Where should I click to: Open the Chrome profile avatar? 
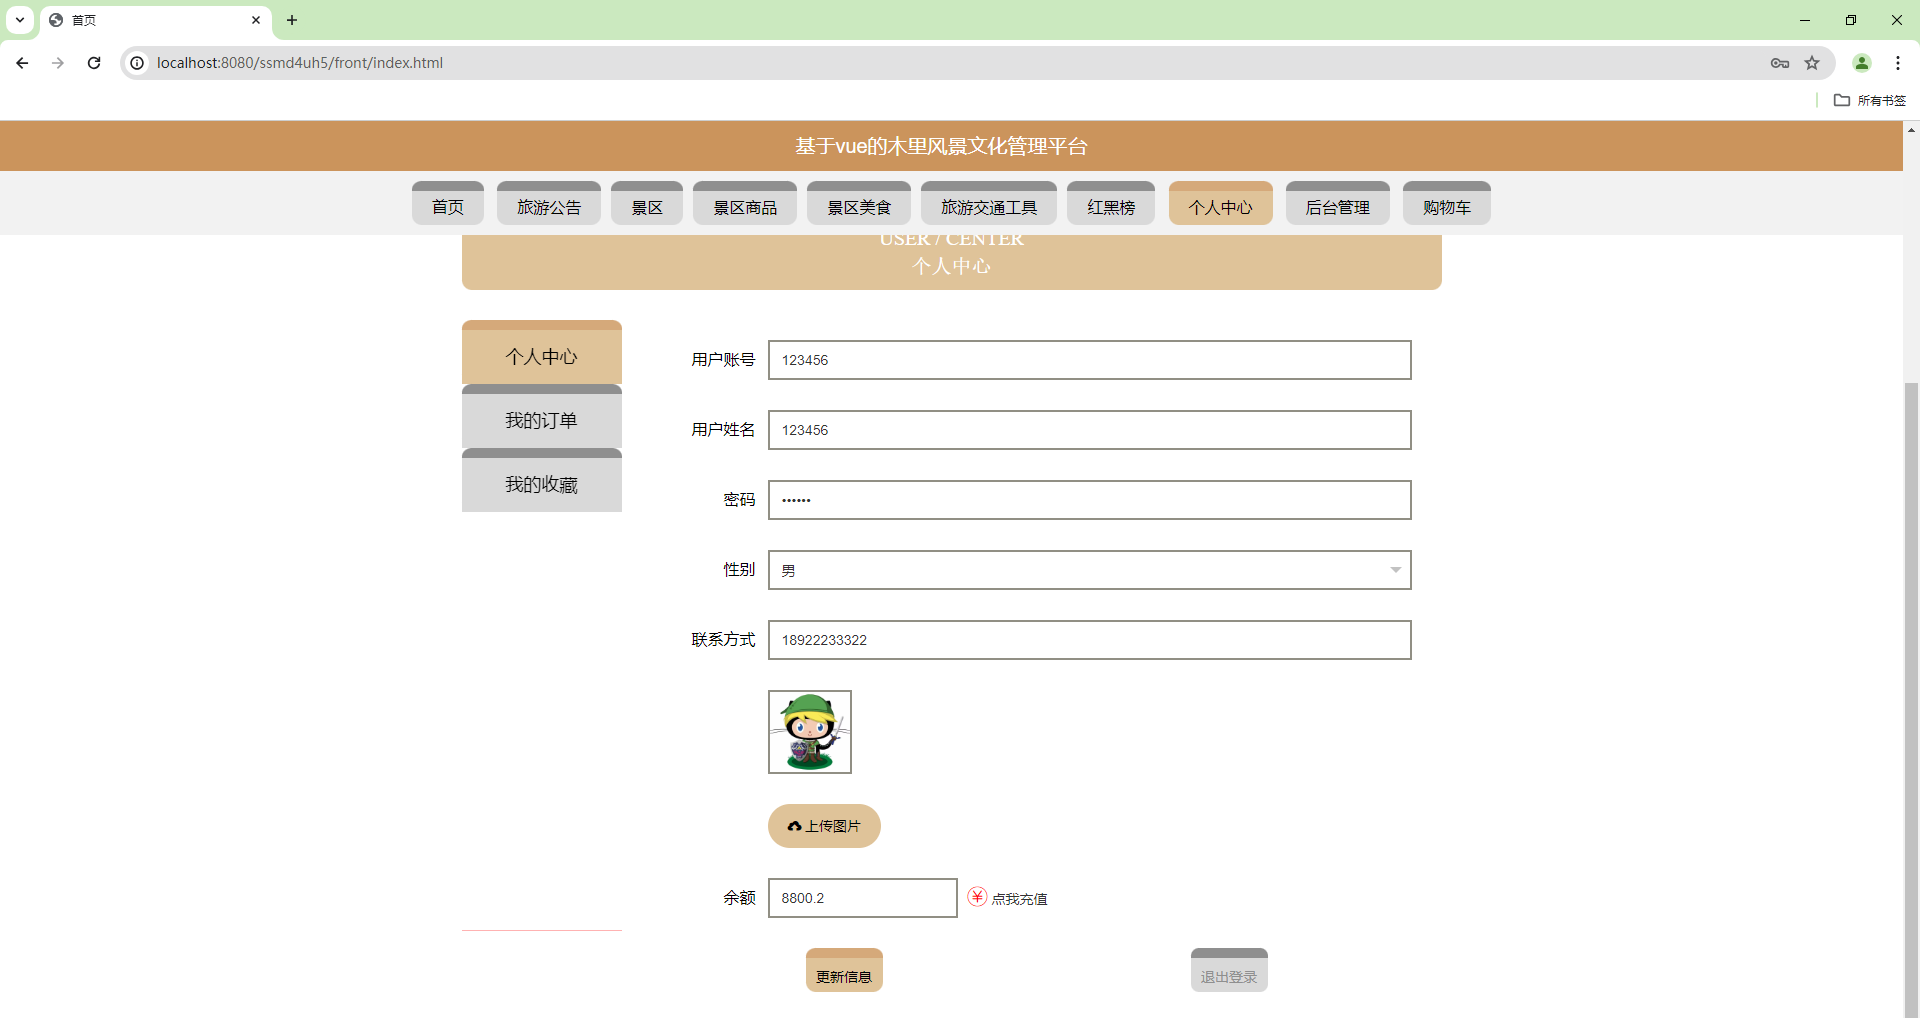(1862, 63)
